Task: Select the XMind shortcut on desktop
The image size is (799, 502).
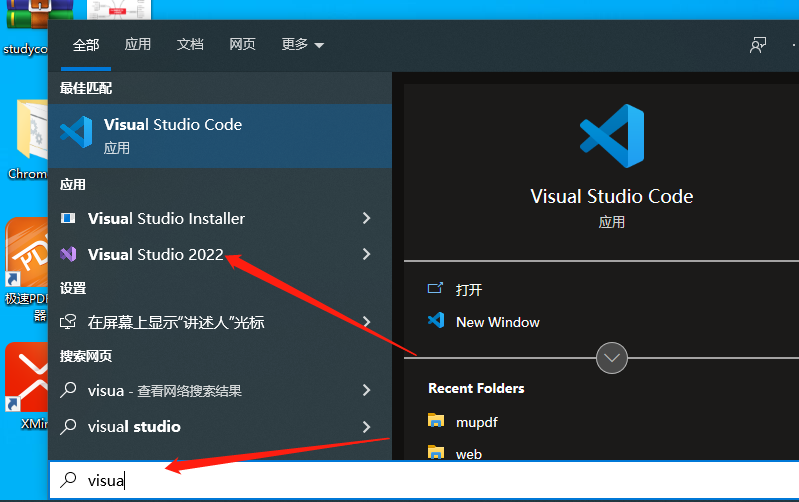Action: point(26,386)
